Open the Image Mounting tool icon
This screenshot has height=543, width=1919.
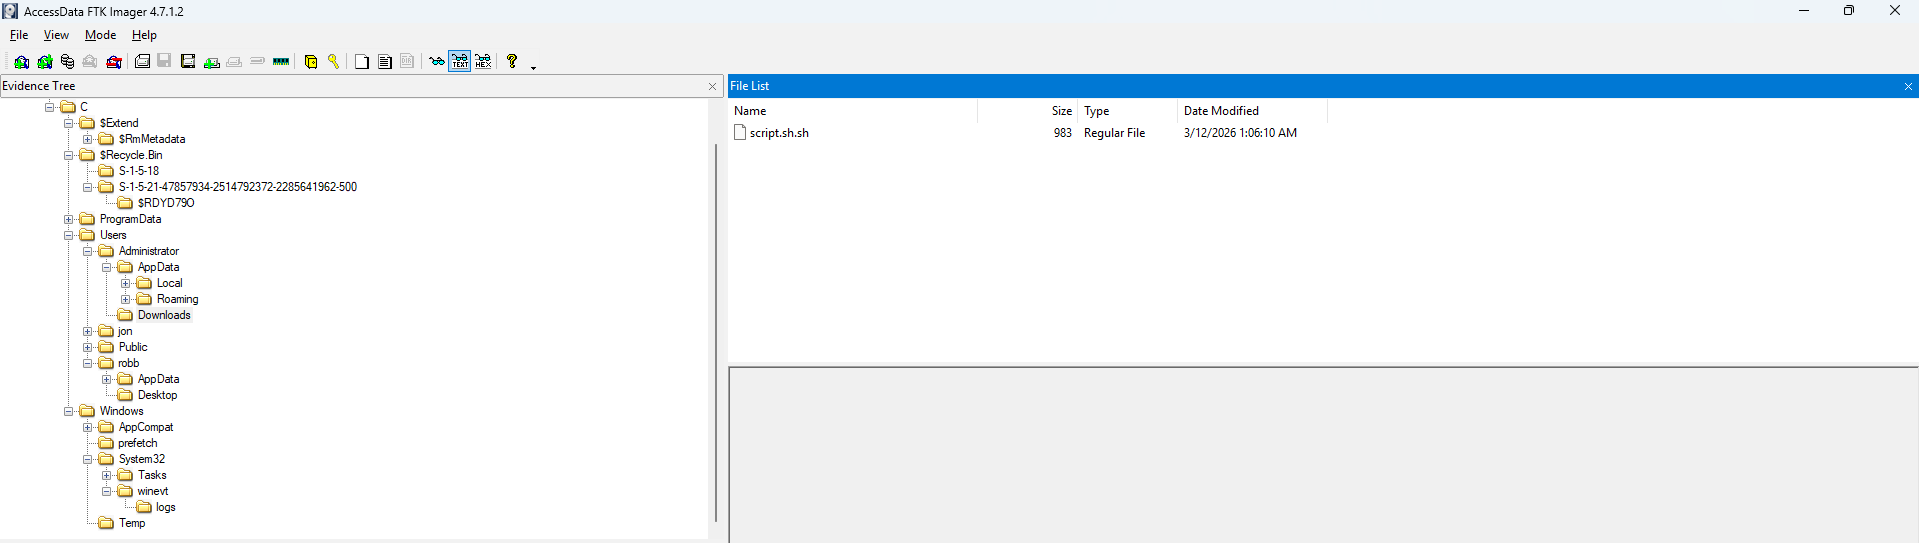(67, 62)
